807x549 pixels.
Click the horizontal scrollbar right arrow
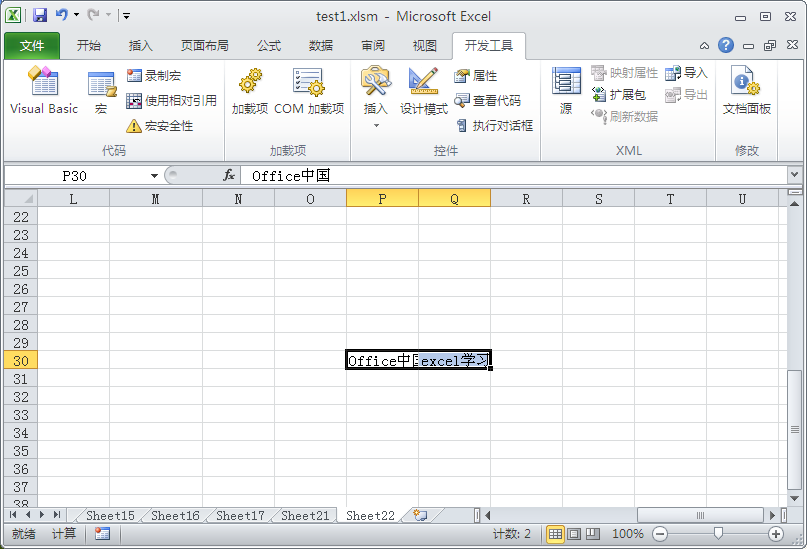(x=773, y=515)
